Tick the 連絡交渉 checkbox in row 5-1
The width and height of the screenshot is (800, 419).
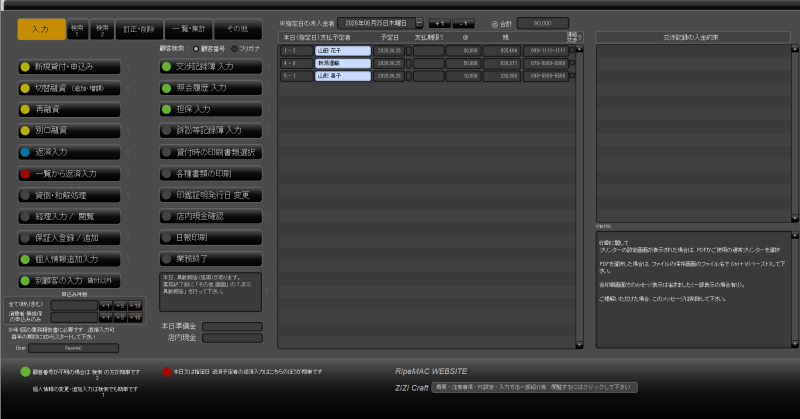click(x=572, y=76)
